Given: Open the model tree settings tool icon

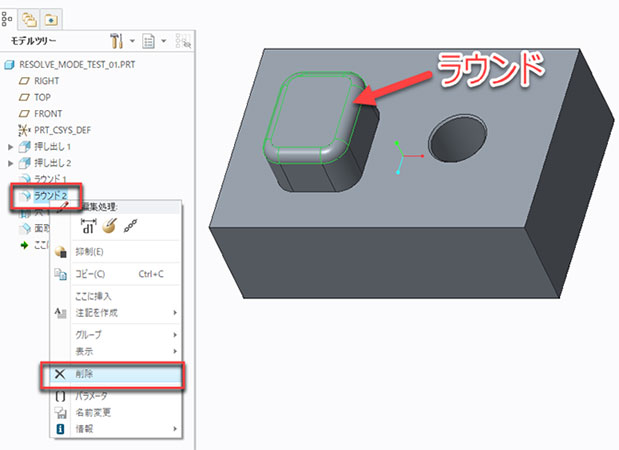Looking at the screenshot, I should coord(118,40).
